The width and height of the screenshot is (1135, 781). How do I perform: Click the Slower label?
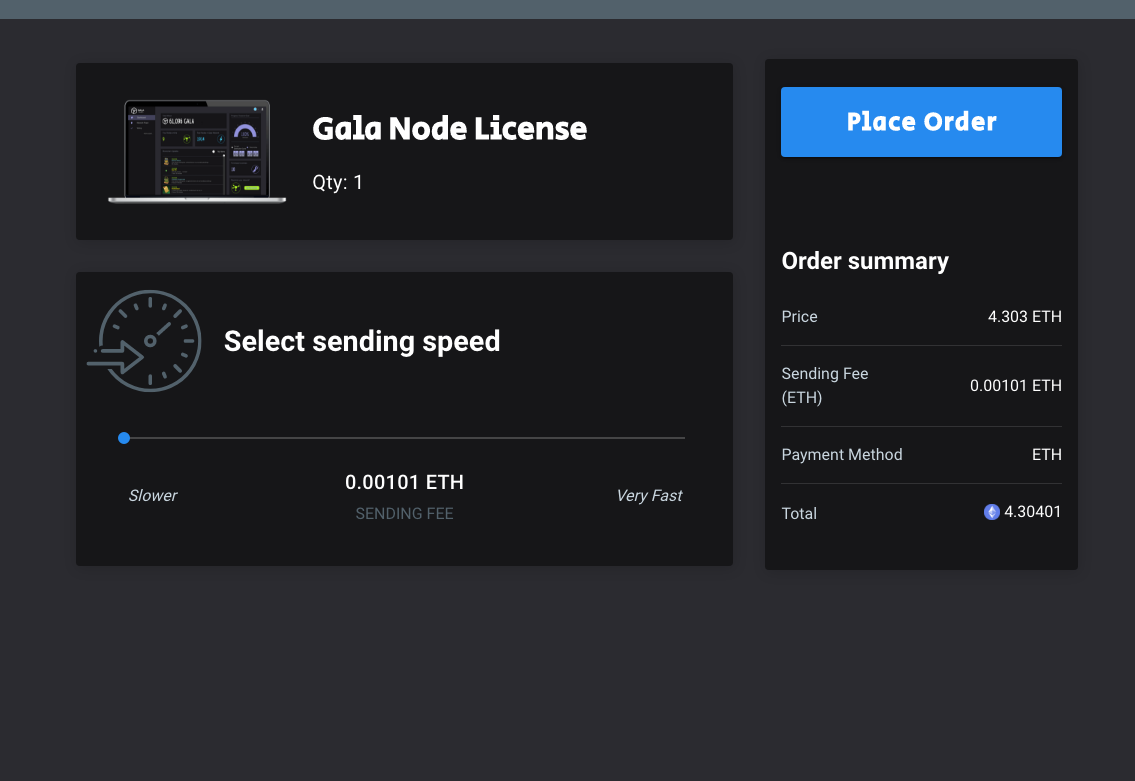coord(153,496)
